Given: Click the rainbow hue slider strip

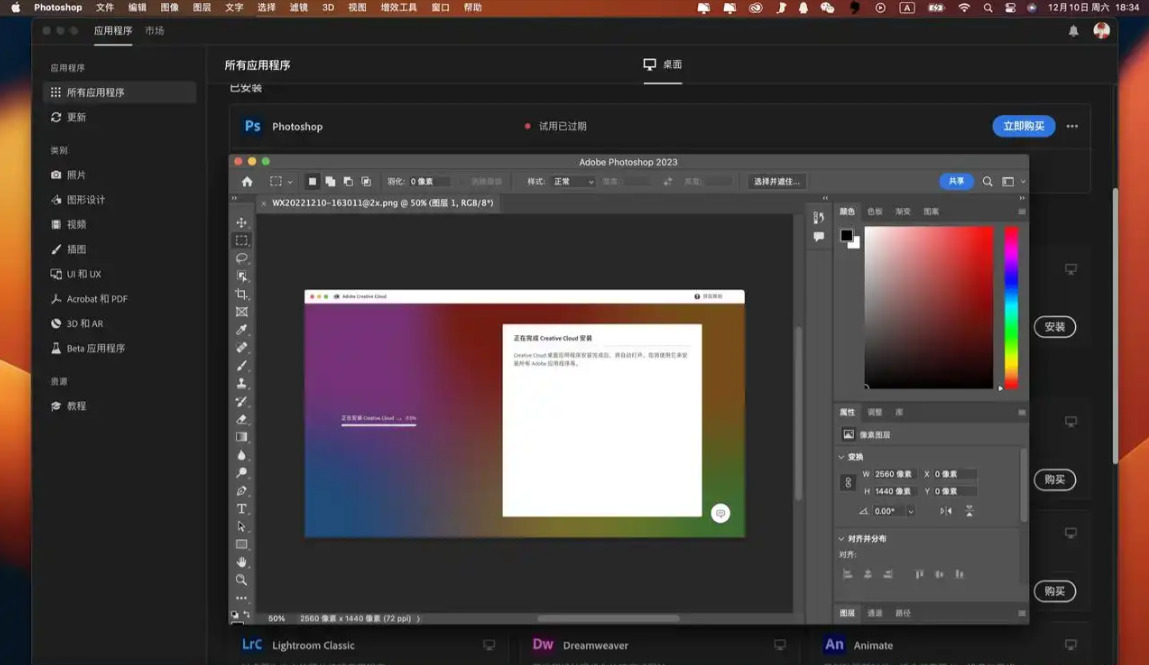Looking at the screenshot, I should point(1011,307).
